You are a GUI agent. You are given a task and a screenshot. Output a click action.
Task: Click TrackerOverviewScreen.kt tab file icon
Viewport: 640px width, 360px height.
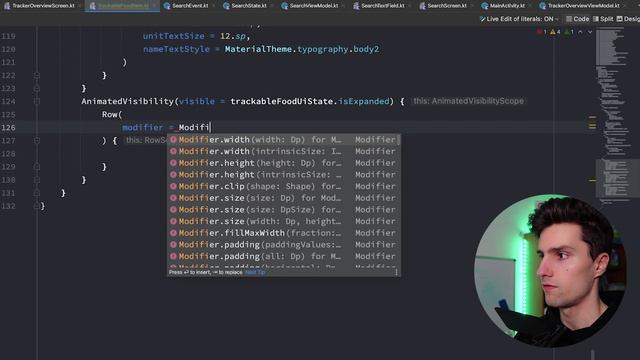(7, 6)
